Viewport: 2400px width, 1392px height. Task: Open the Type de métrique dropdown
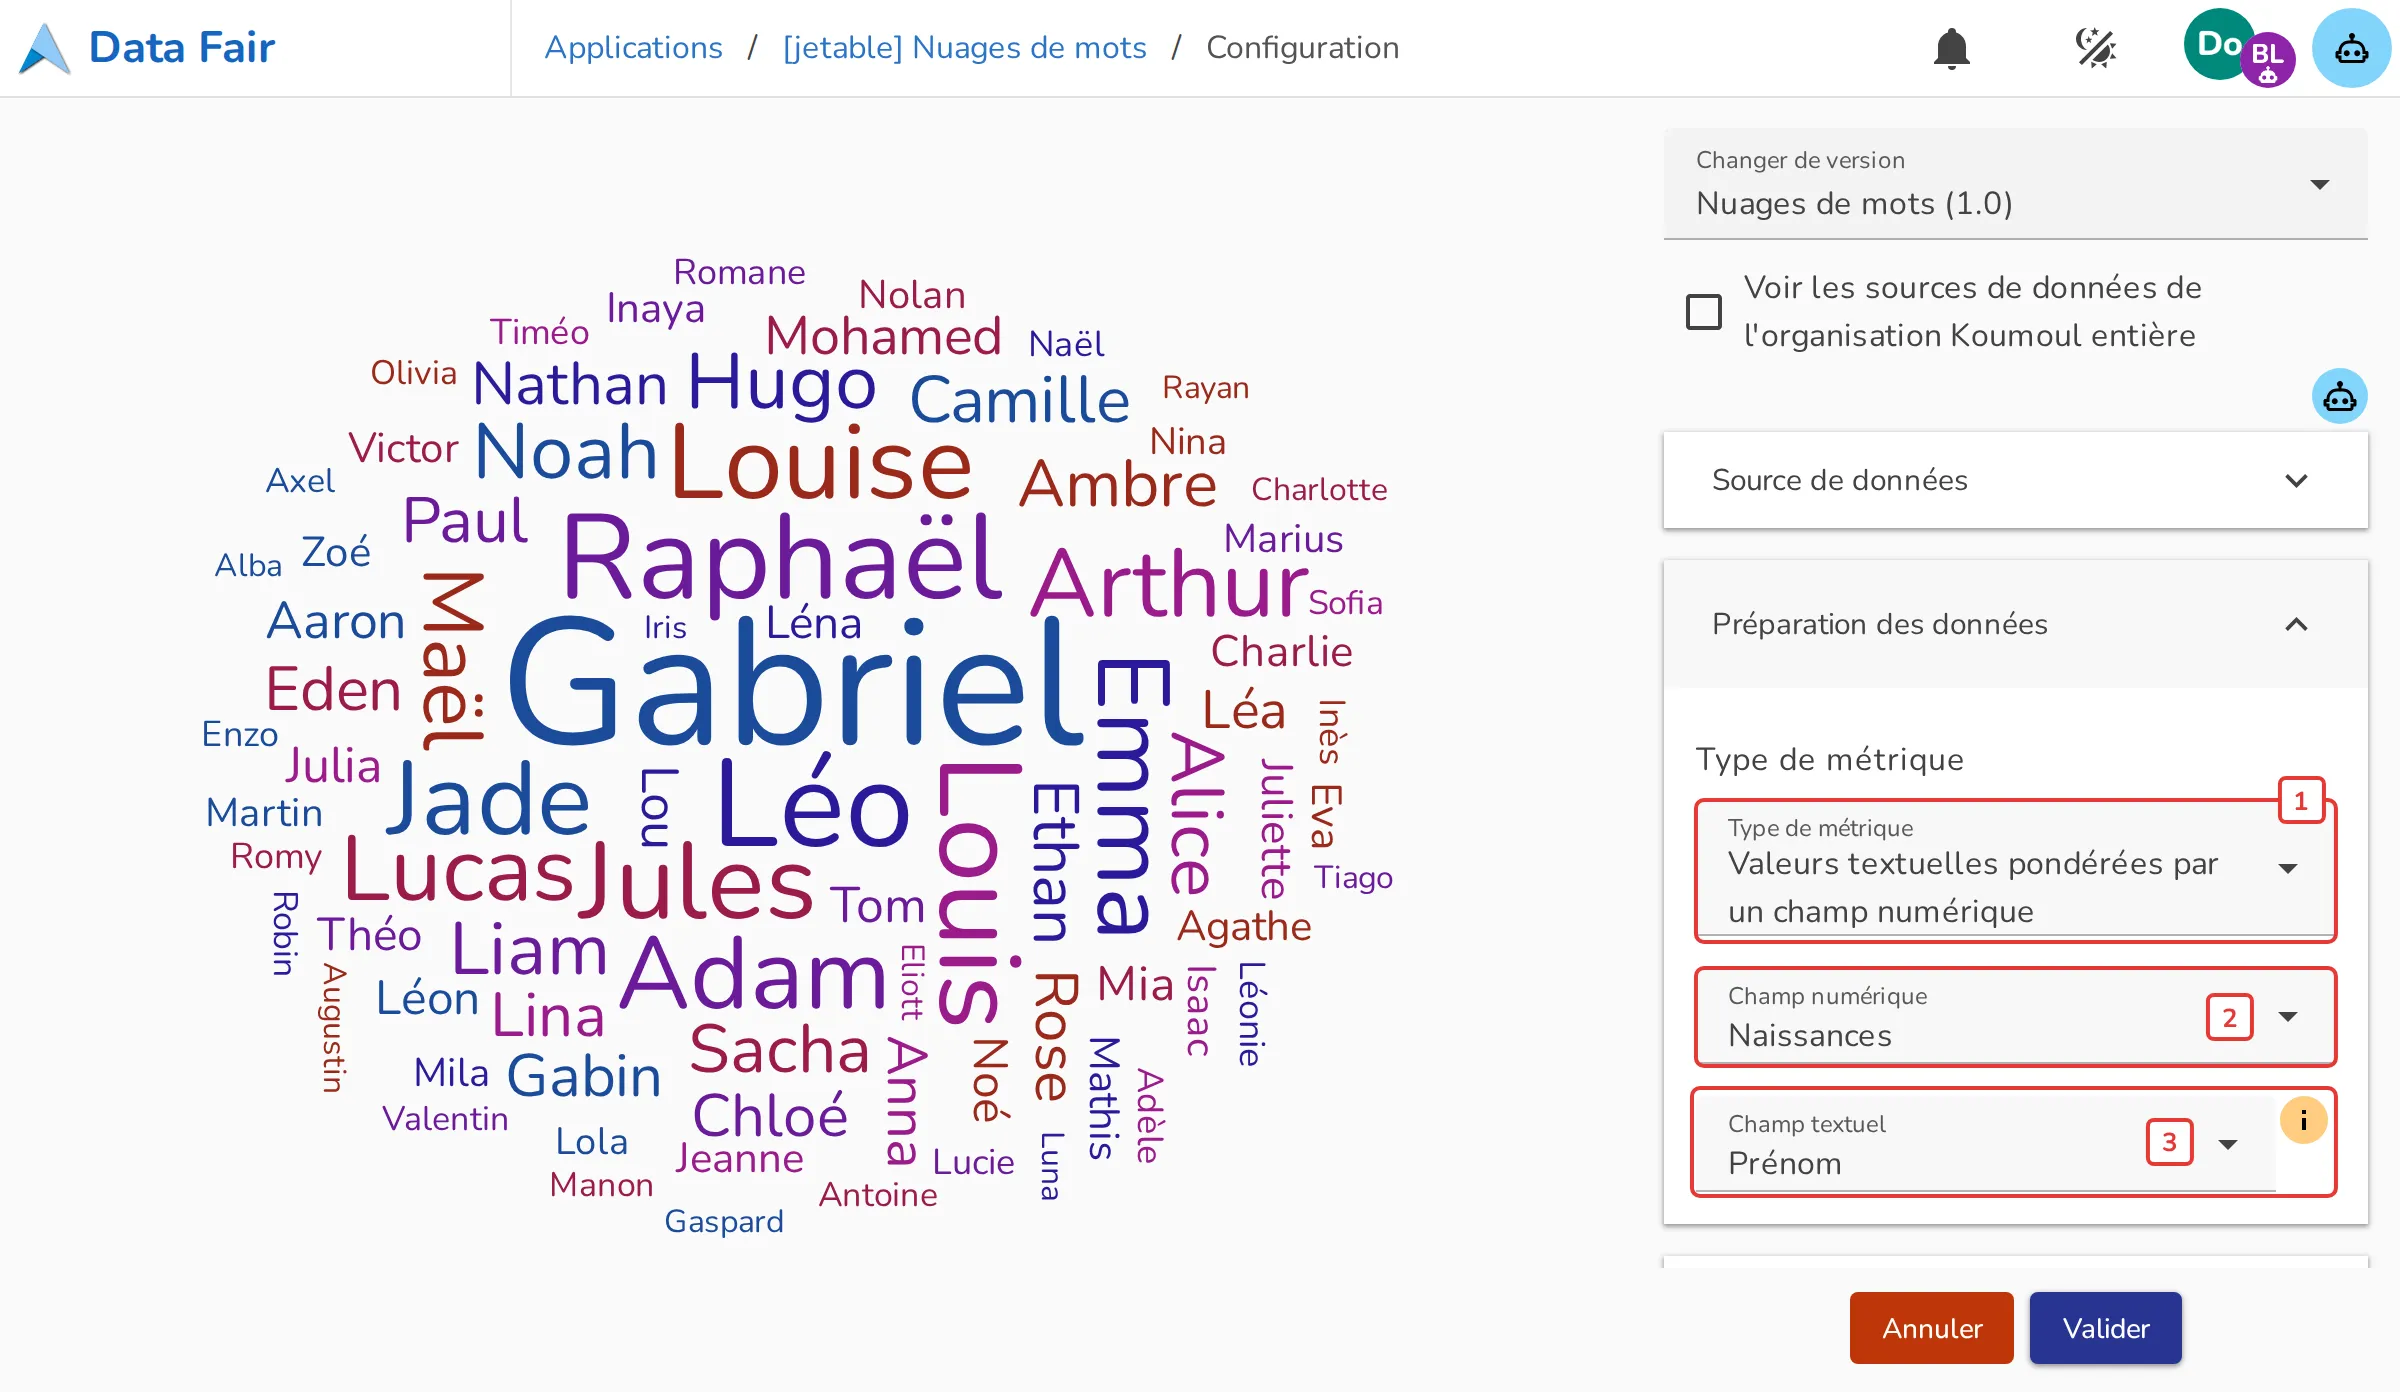click(2015, 870)
